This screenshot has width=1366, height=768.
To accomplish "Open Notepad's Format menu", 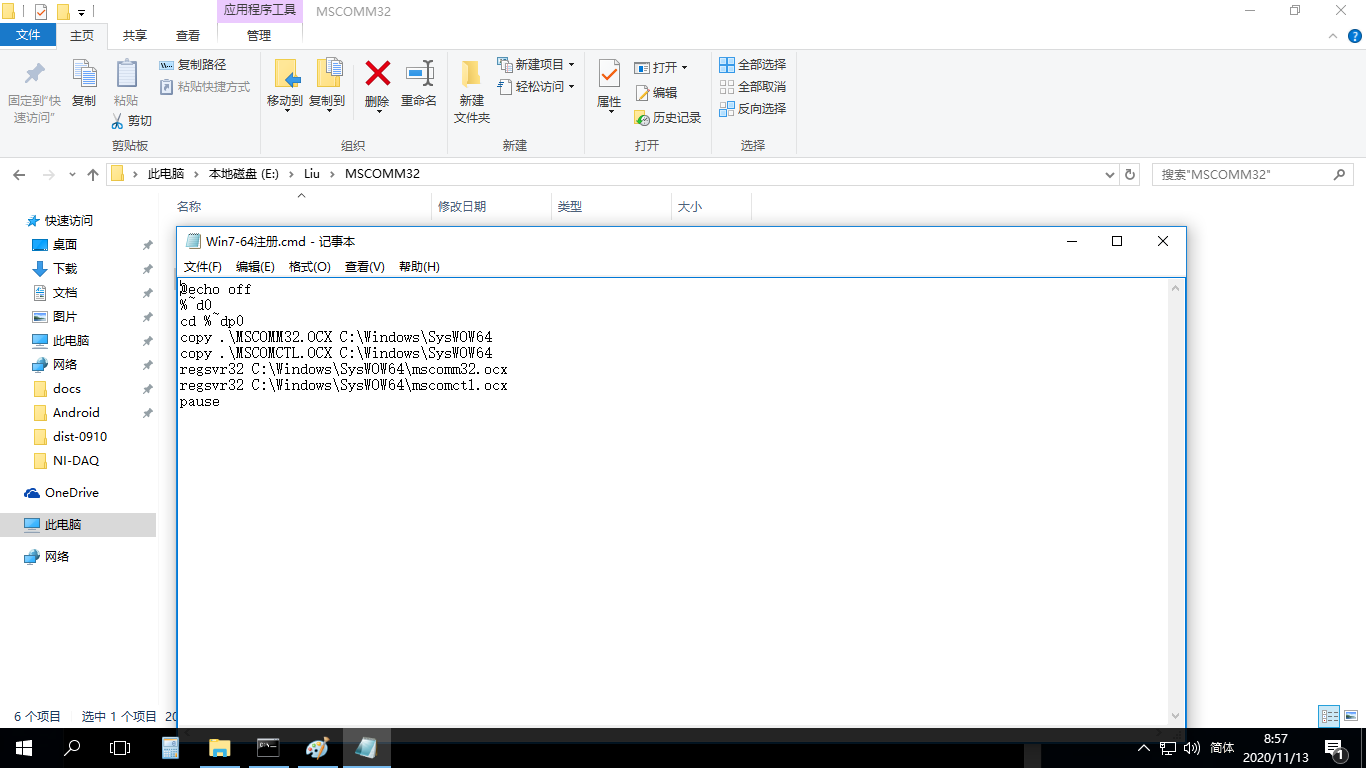I will click(310, 267).
